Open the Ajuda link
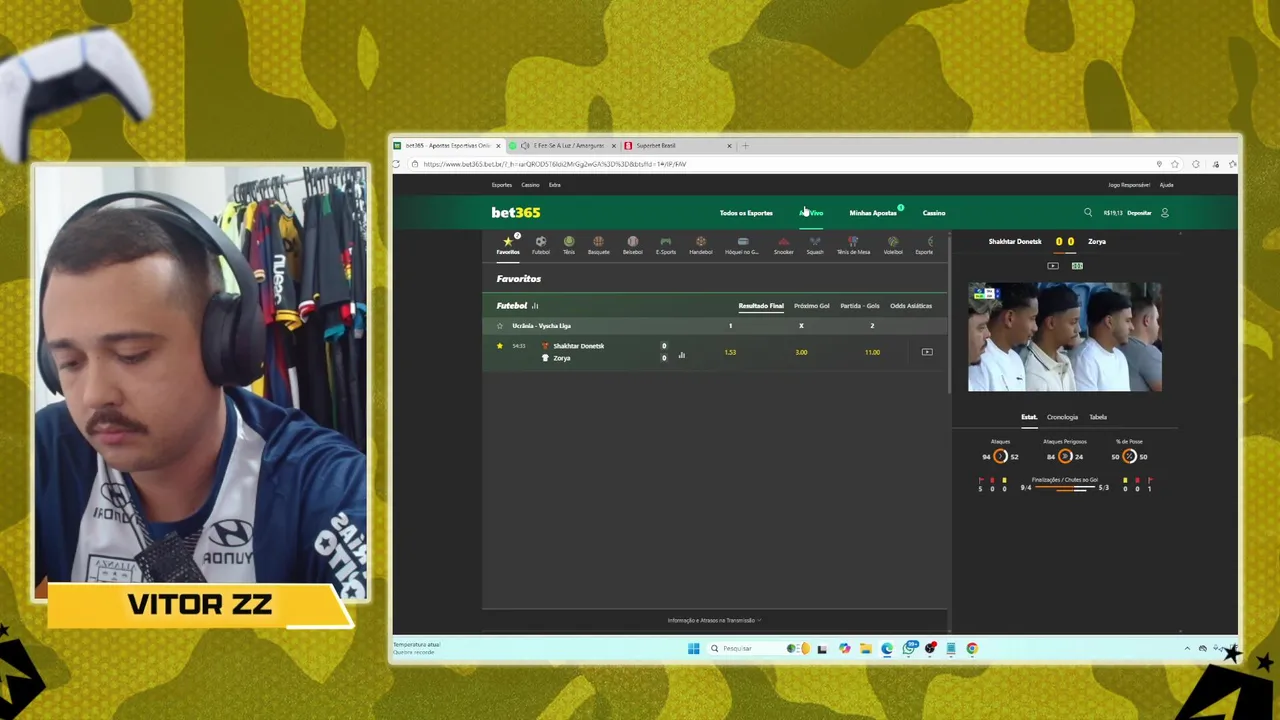This screenshot has height=720, width=1280. click(1166, 185)
